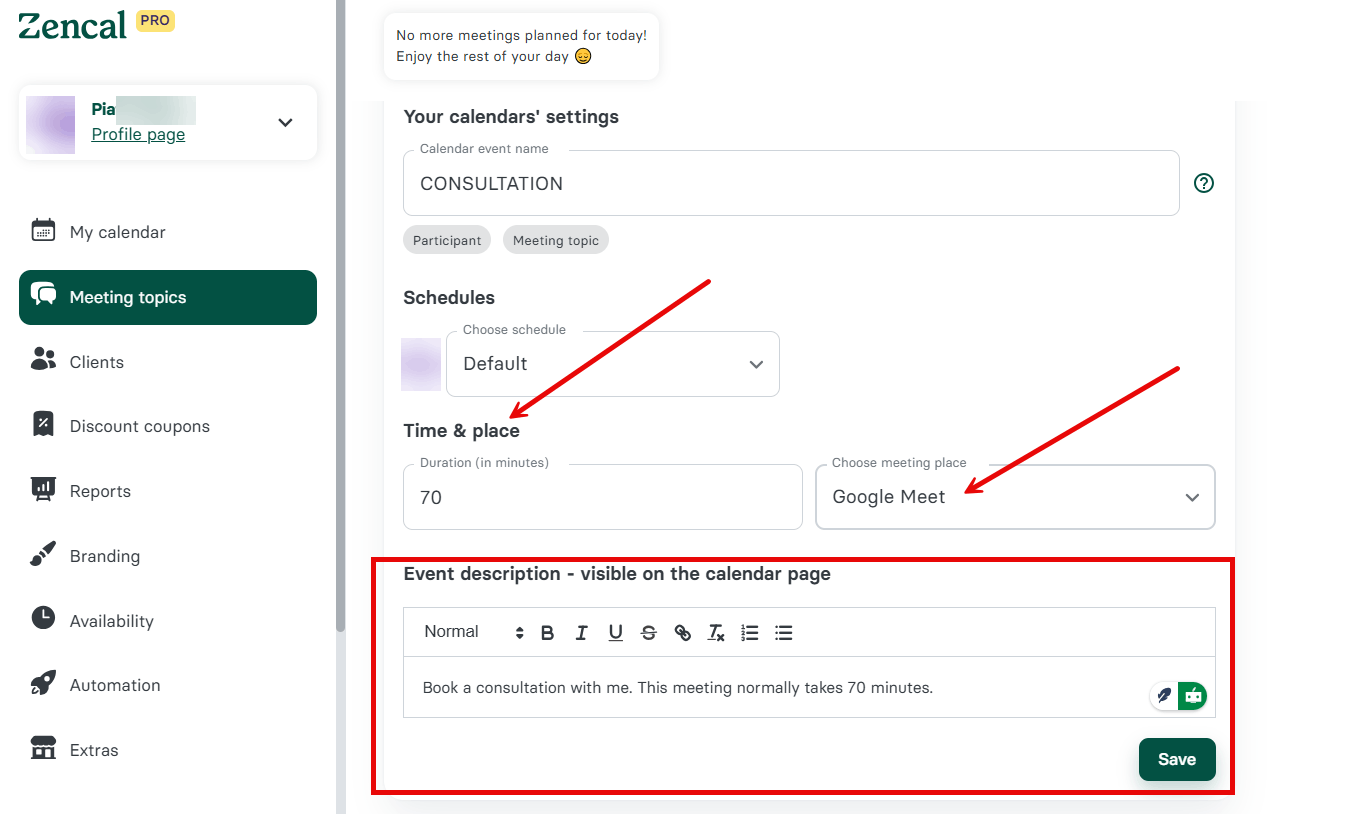Click the help icon beside event name

(1204, 183)
